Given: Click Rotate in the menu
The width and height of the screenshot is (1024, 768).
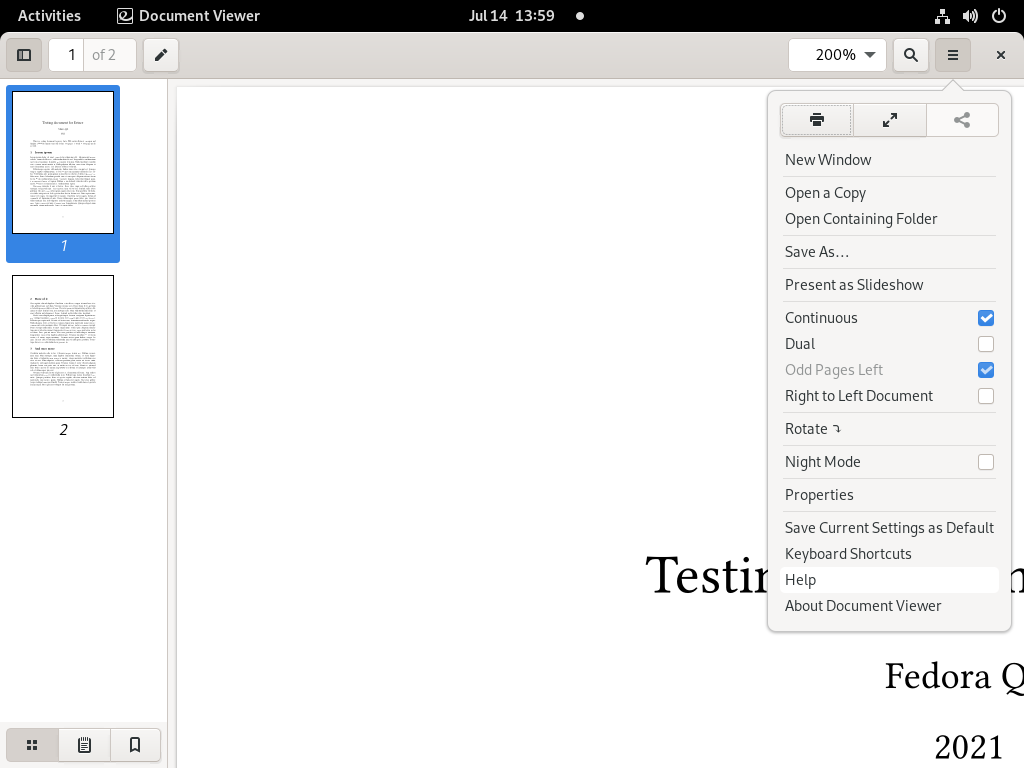Looking at the screenshot, I should (889, 429).
